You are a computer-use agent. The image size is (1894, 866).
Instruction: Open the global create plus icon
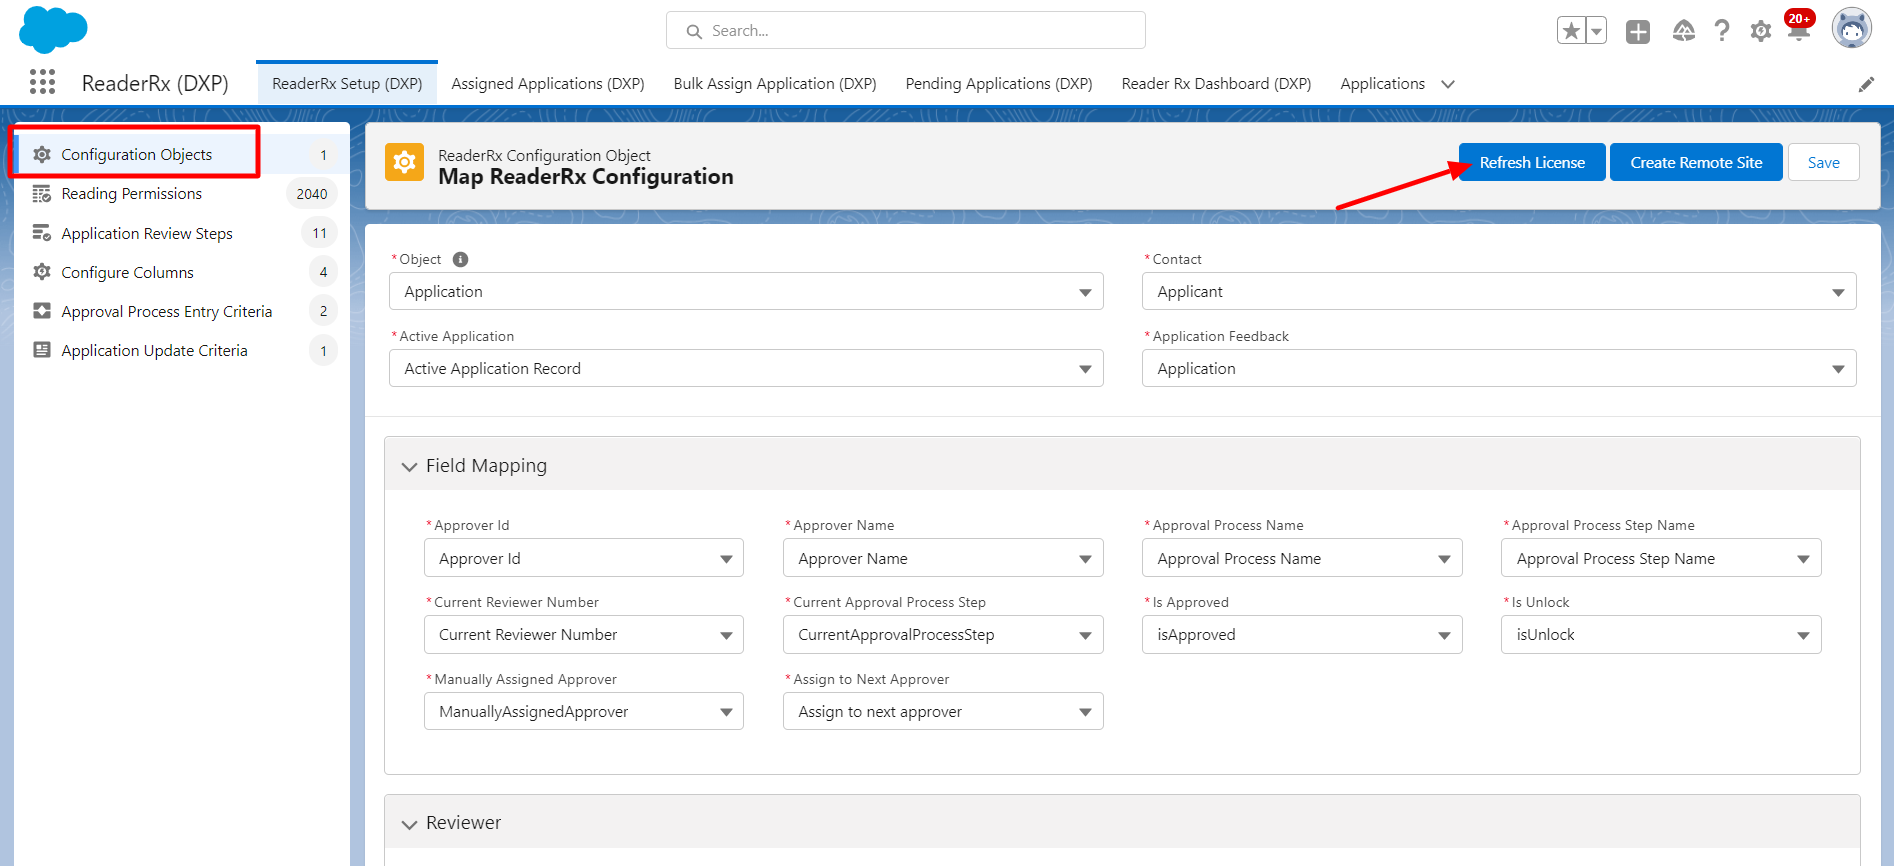[x=1638, y=32]
